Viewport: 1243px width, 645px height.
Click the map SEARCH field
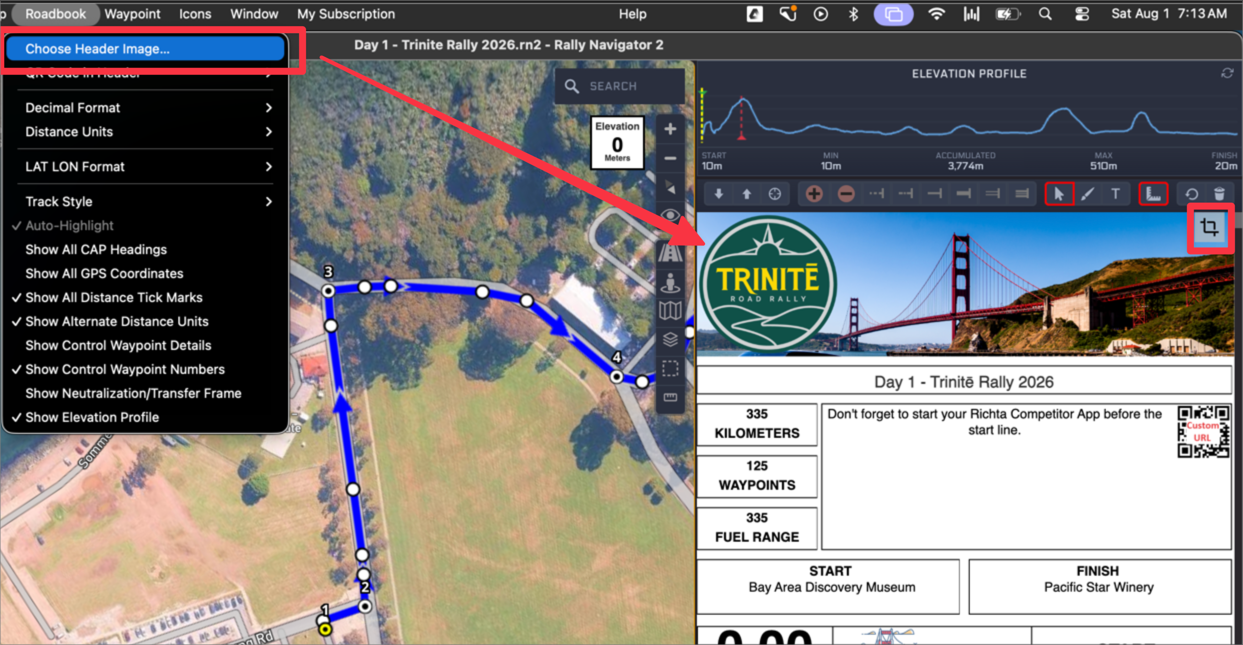point(620,87)
